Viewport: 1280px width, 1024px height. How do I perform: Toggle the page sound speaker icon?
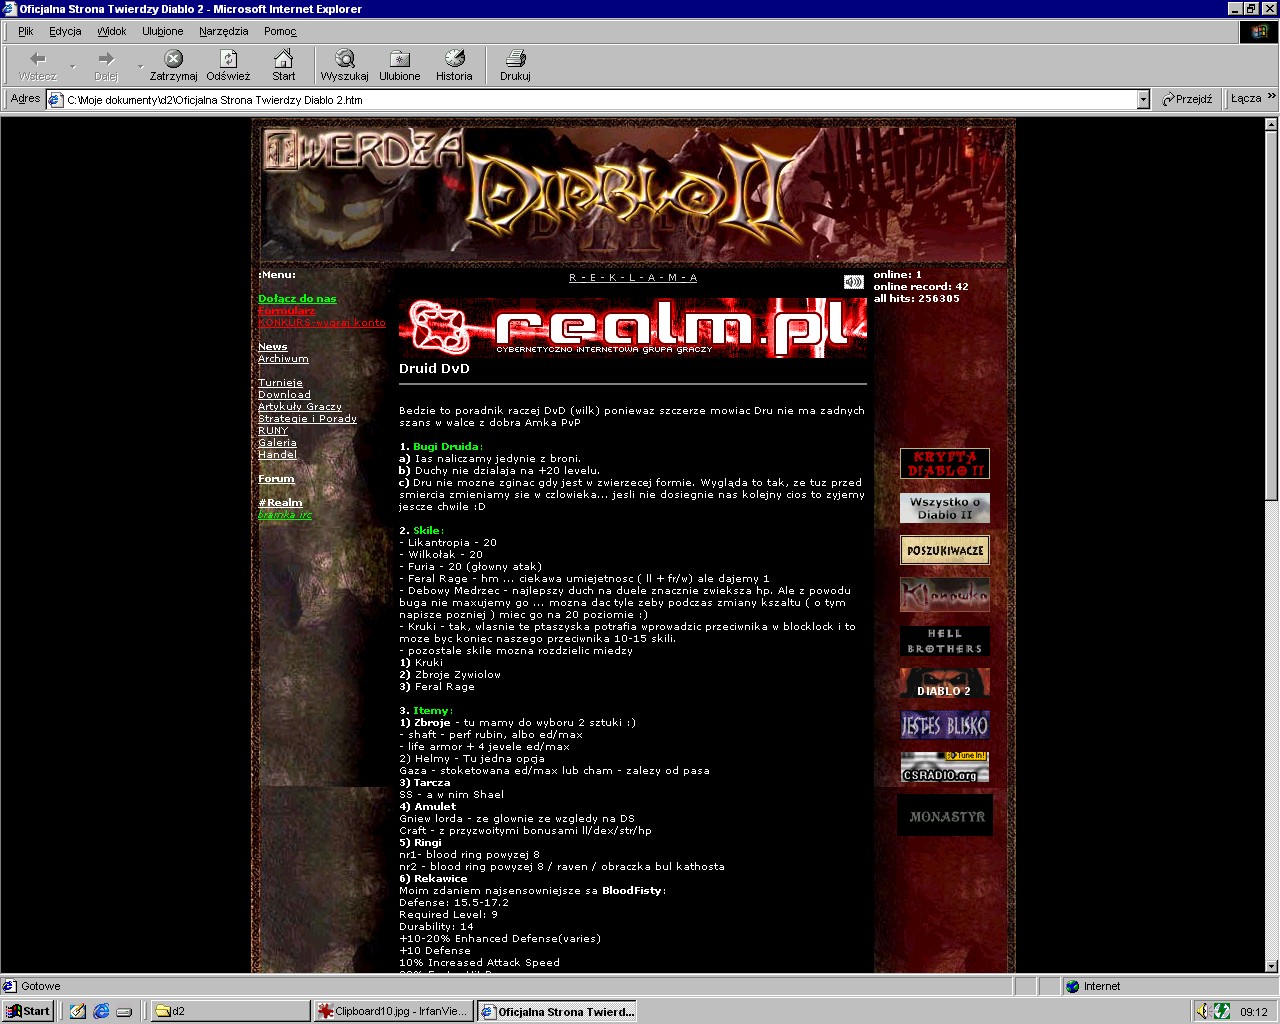853,282
